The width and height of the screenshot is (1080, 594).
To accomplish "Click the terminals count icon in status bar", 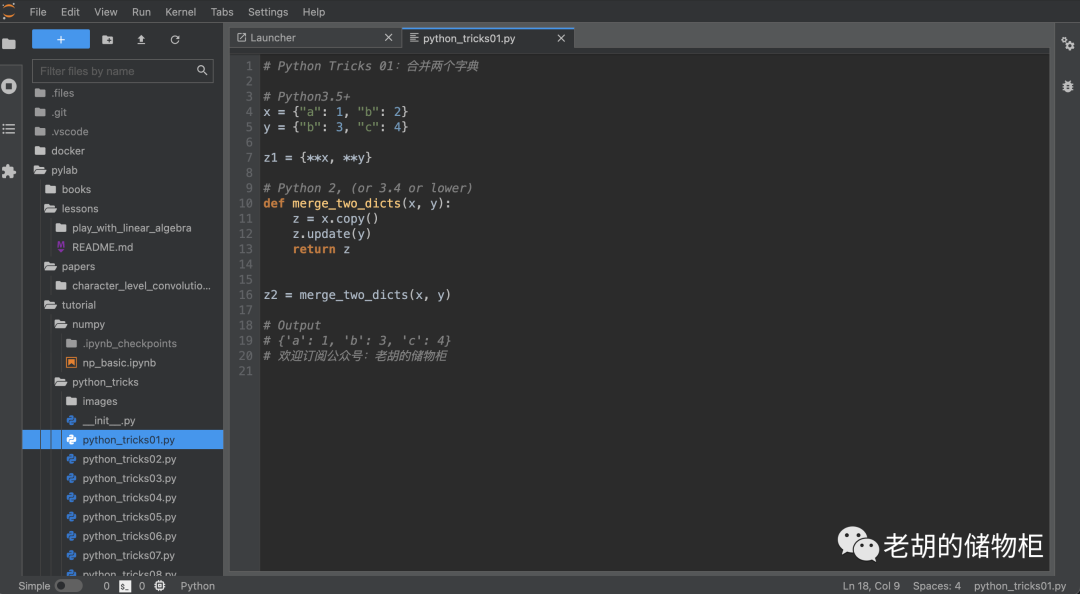I will (125, 586).
